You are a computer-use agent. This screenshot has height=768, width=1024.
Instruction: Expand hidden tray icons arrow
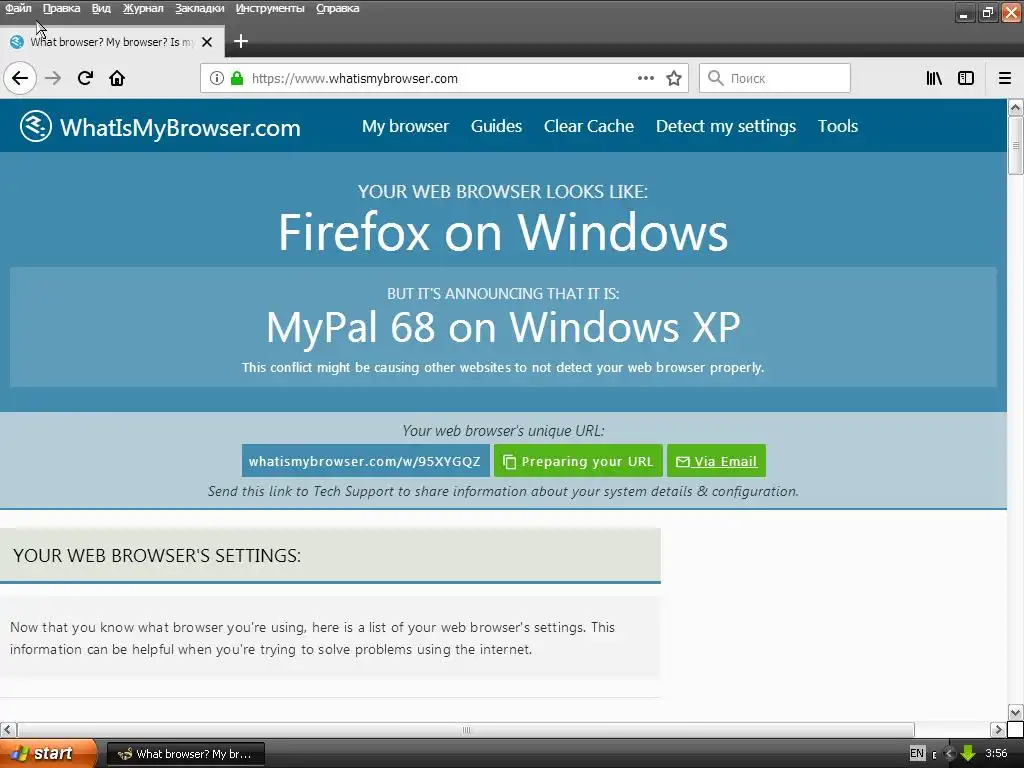[x=950, y=753]
